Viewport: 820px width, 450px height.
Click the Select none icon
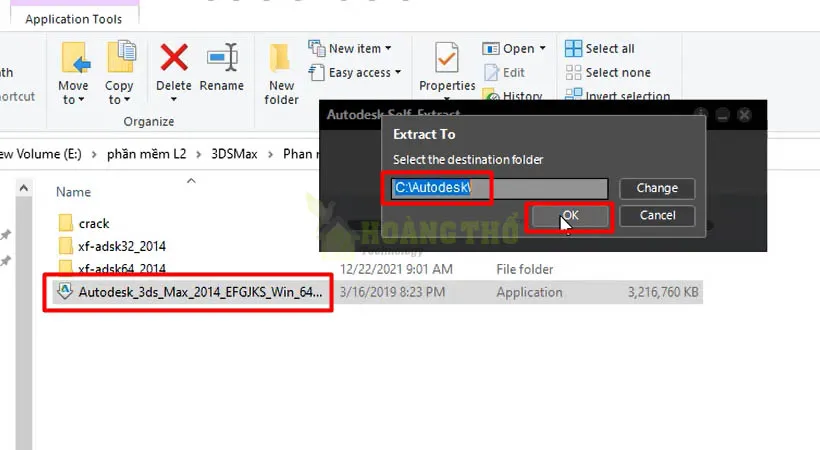tap(573, 72)
